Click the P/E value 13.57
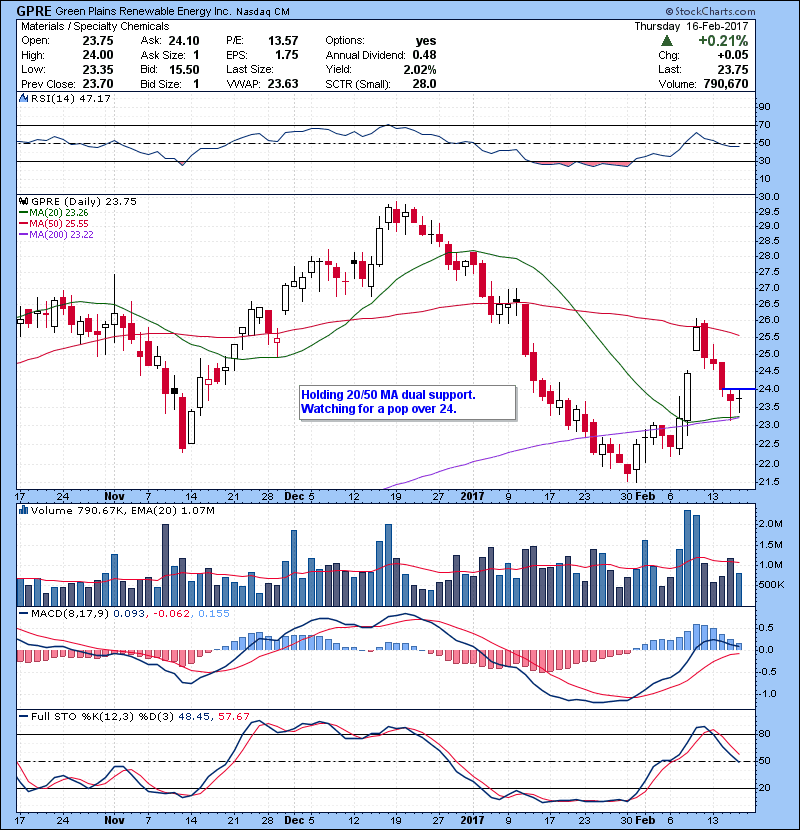 pos(283,41)
